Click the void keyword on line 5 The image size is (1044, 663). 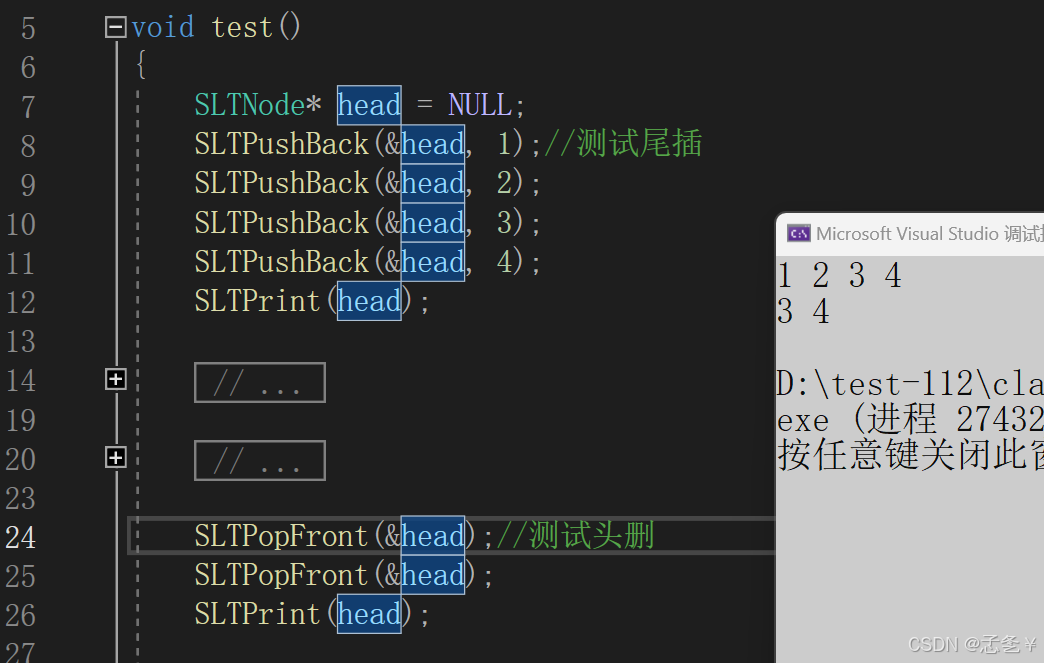(x=163, y=28)
